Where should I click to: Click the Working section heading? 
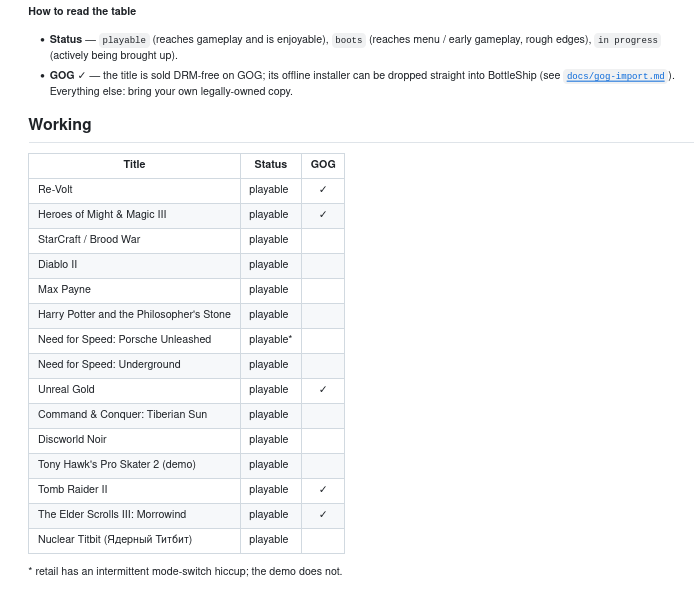coord(60,124)
